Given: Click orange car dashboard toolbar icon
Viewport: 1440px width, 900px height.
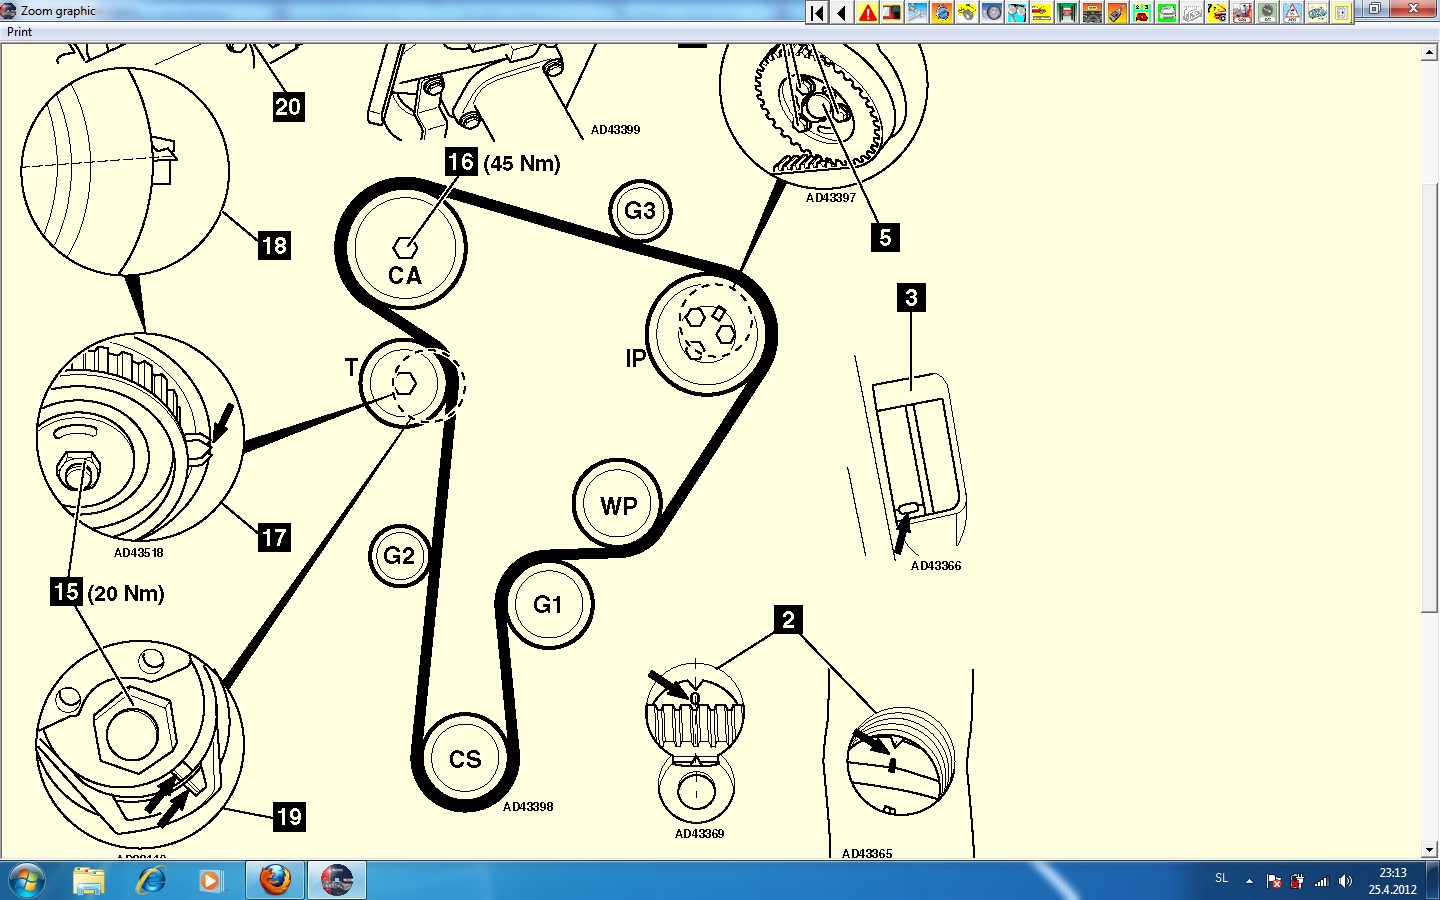Looking at the screenshot, I should point(1092,13).
